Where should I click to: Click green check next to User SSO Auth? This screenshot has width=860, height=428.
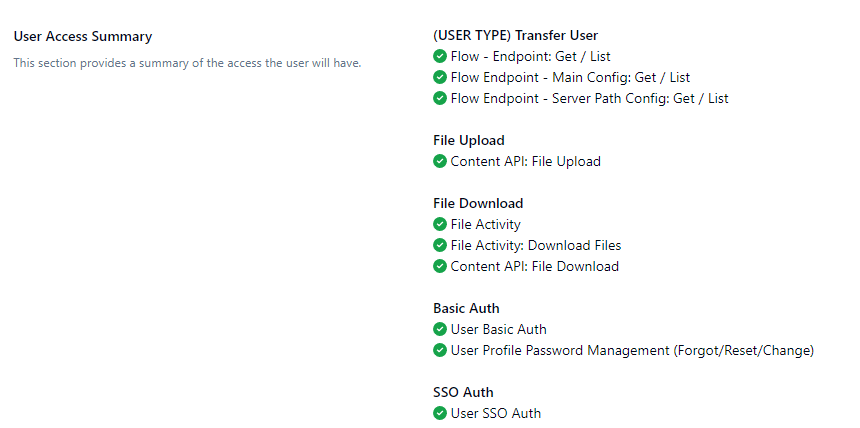point(440,413)
